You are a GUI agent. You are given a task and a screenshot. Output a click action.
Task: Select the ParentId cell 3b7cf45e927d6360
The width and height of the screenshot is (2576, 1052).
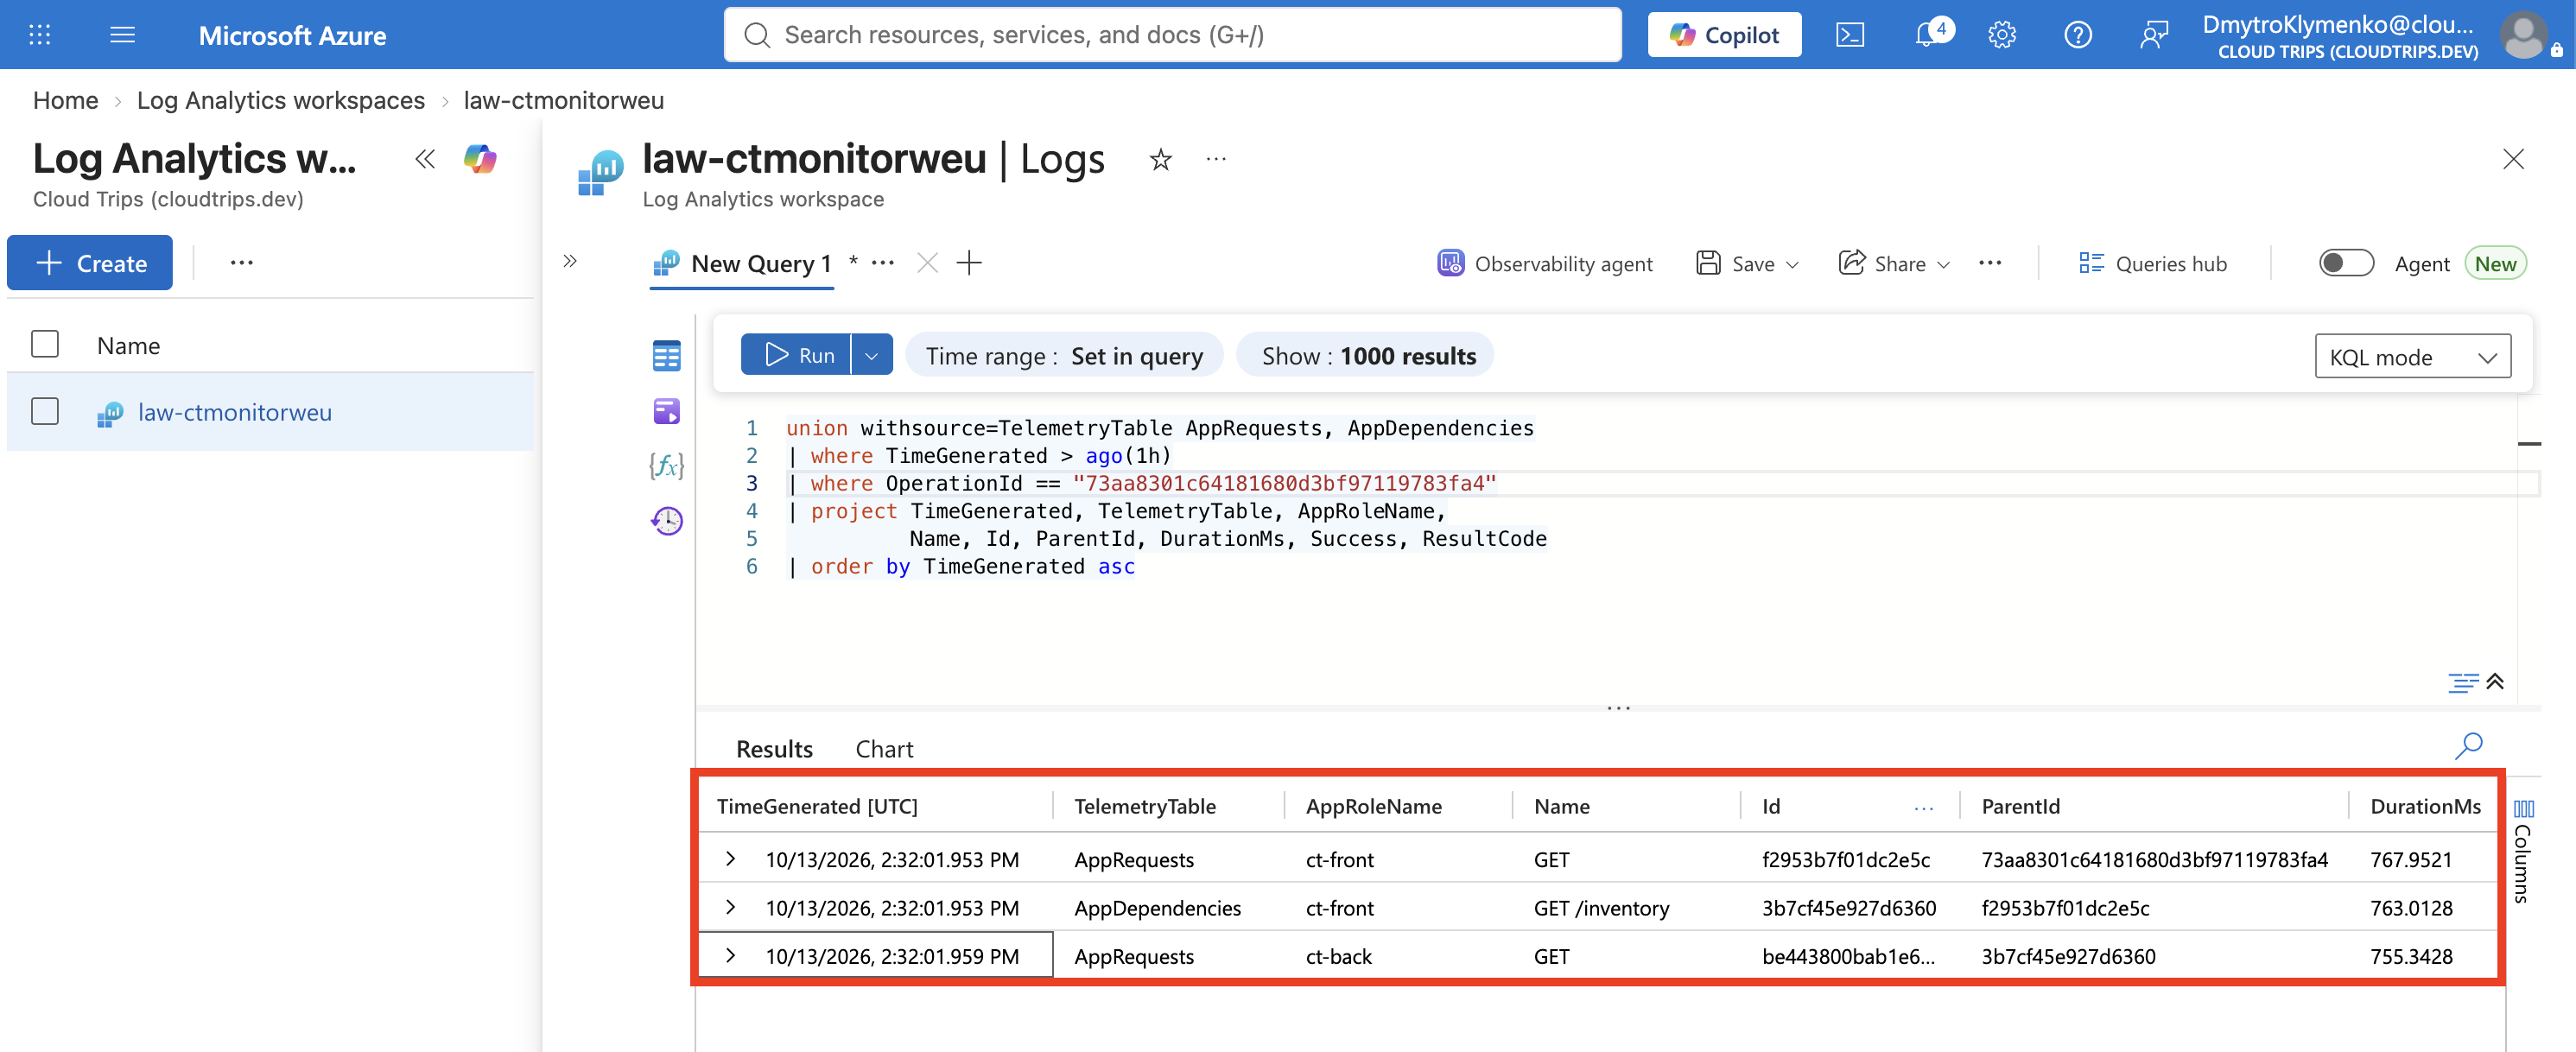(x=2068, y=957)
